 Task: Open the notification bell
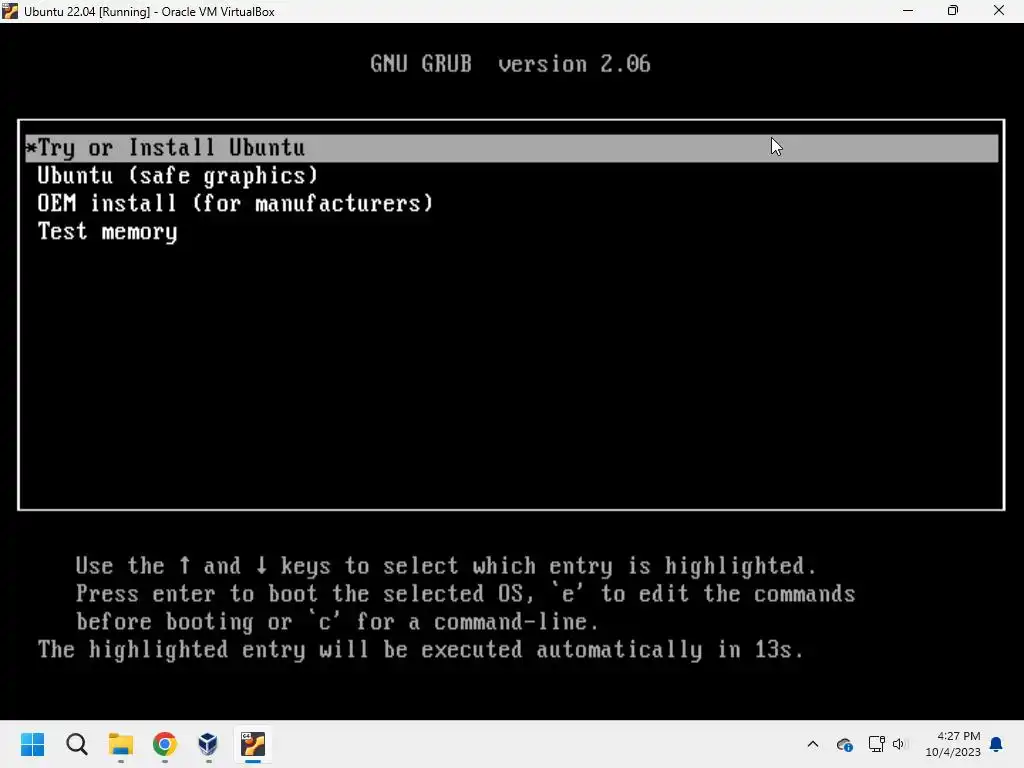click(997, 744)
